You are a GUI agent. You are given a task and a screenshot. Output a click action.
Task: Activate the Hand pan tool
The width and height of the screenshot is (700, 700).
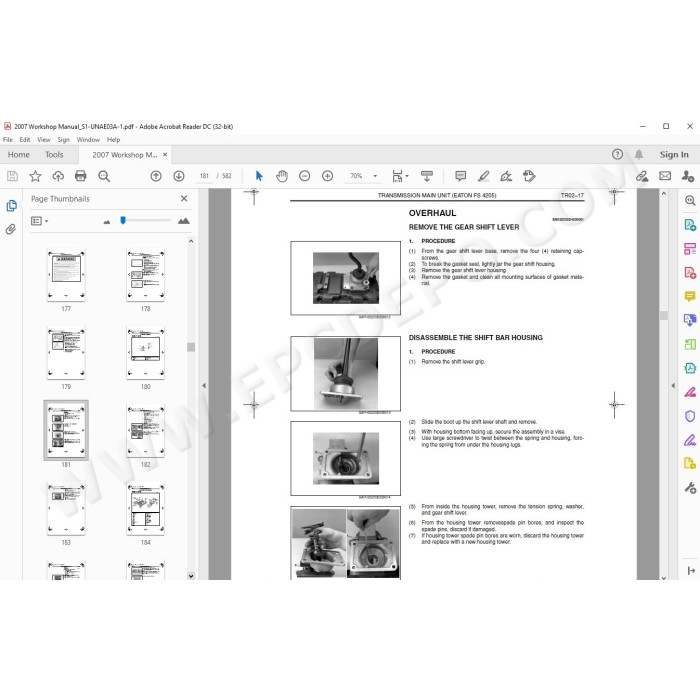(x=282, y=176)
